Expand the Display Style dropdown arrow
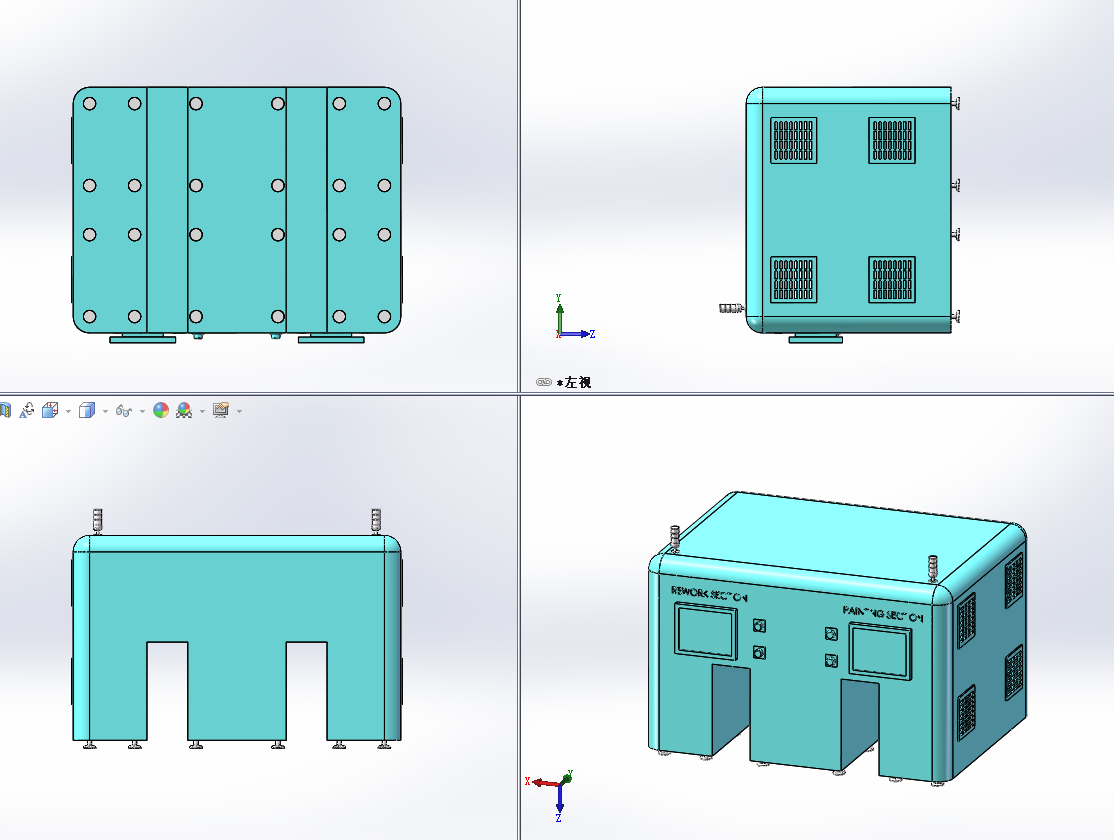Viewport: 1114px width, 840px height. tap(105, 411)
